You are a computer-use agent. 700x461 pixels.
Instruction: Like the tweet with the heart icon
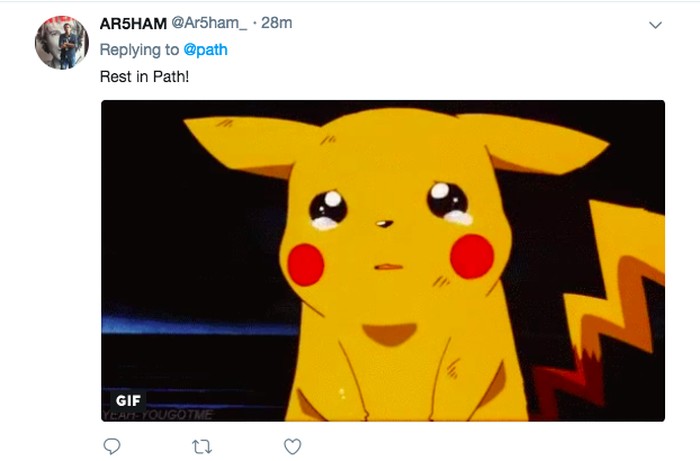(x=292, y=446)
